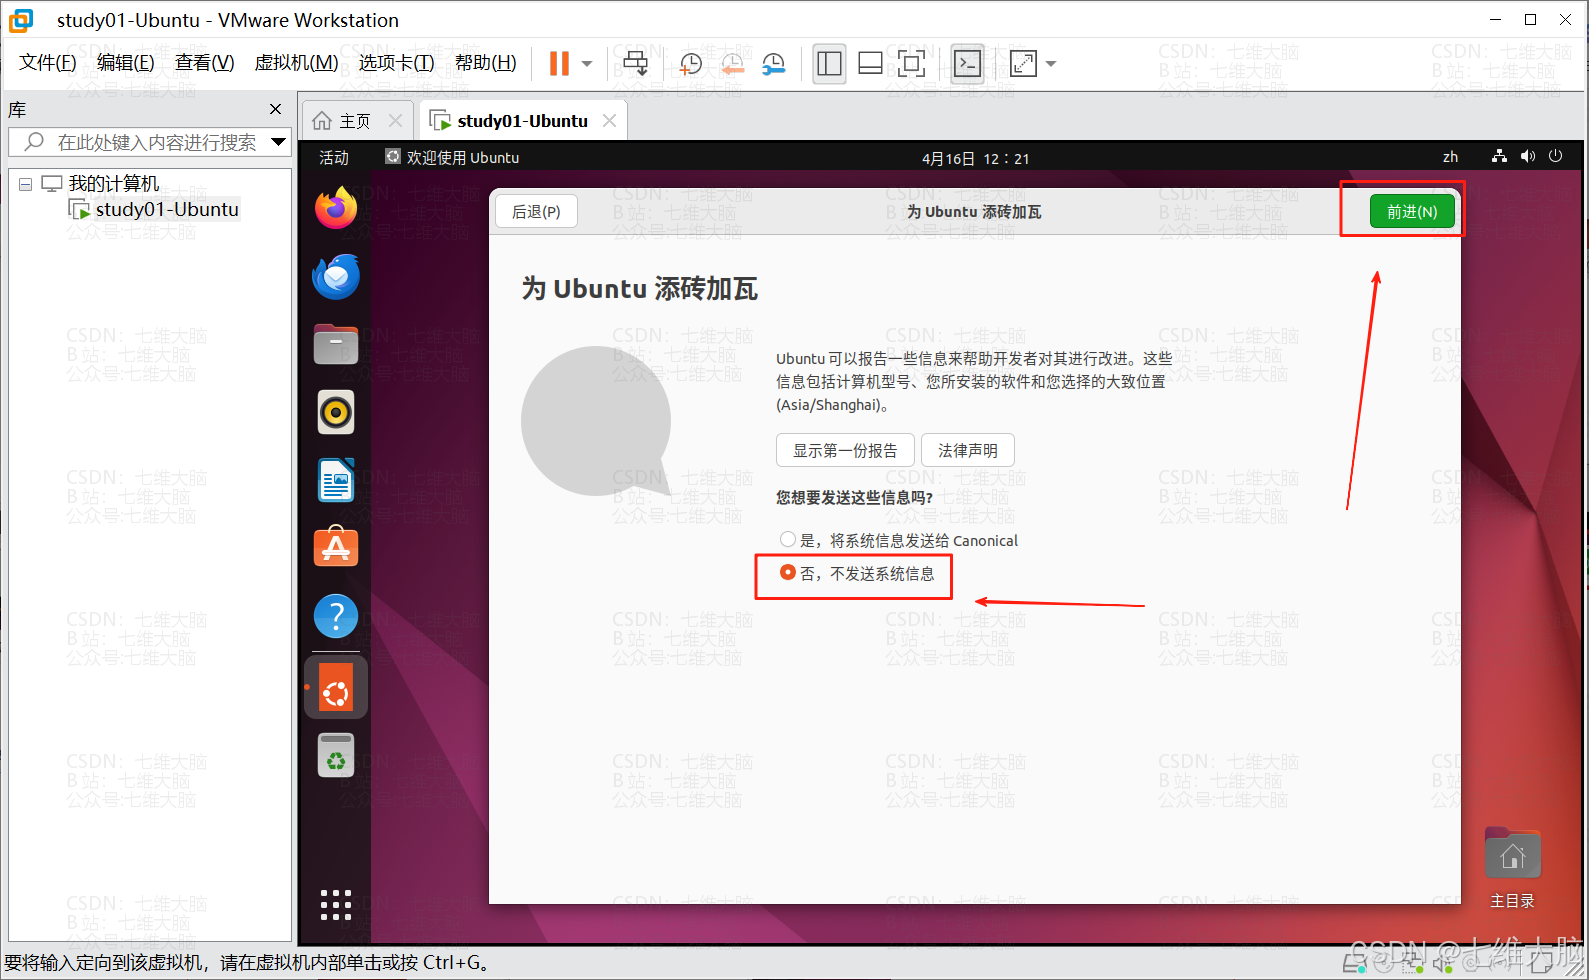Launch Thunderbird mail from the dock
1589x980 pixels.
click(336, 276)
